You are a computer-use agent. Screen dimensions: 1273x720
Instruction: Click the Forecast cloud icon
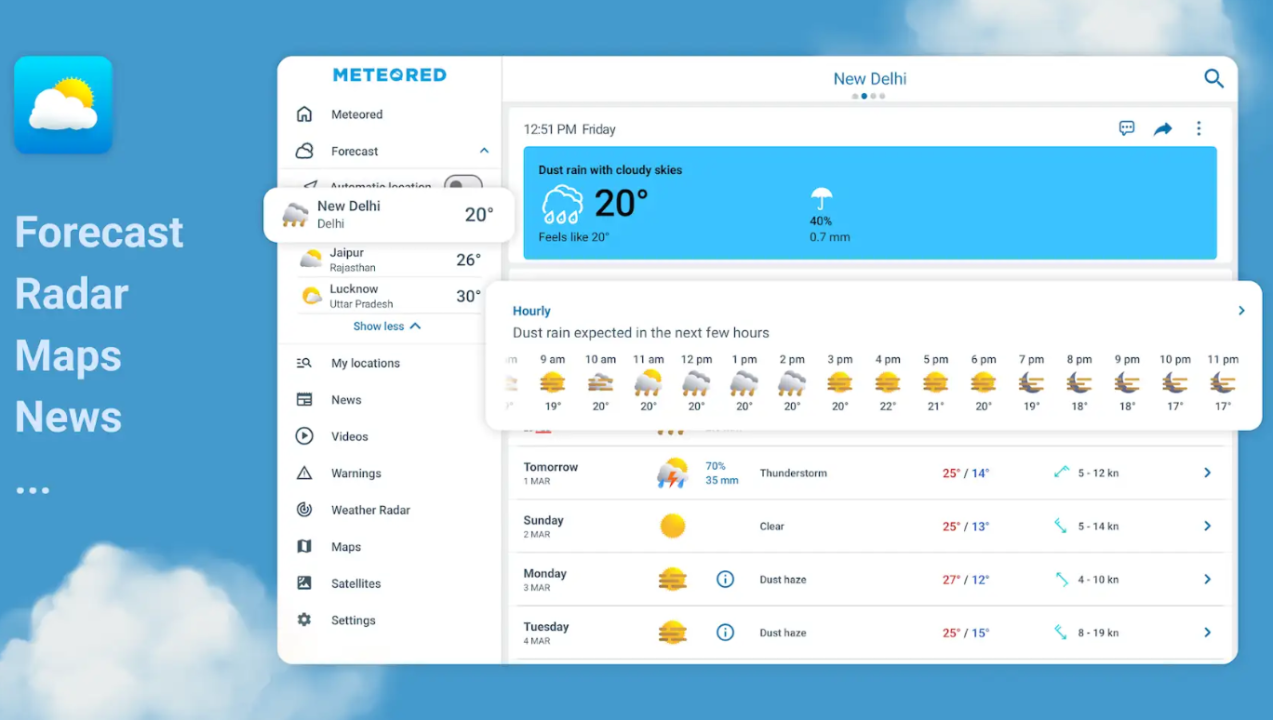tap(304, 151)
